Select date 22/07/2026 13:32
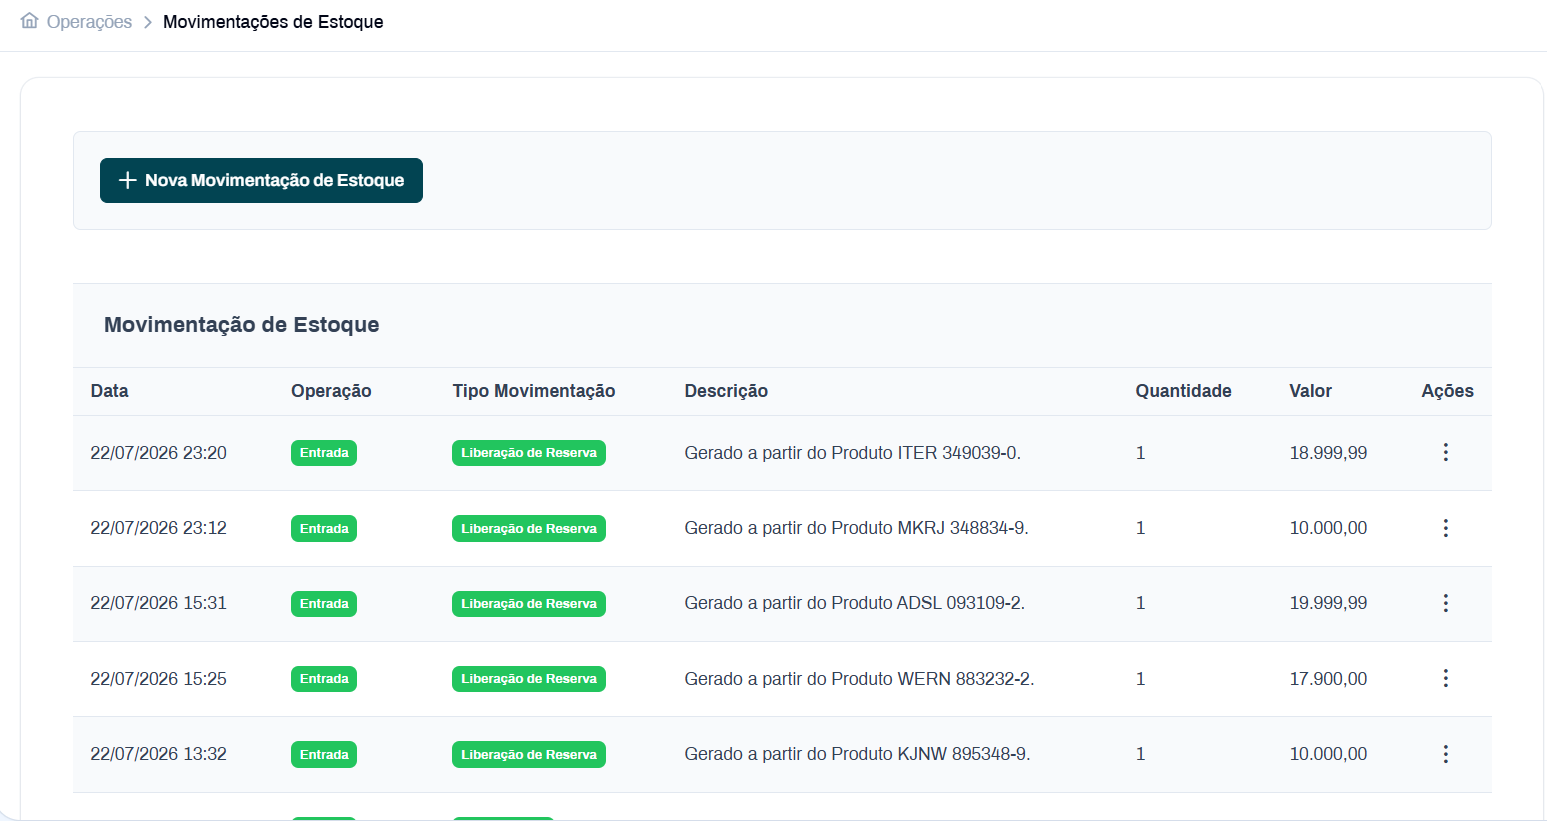This screenshot has height=821, width=1547. [158, 754]
